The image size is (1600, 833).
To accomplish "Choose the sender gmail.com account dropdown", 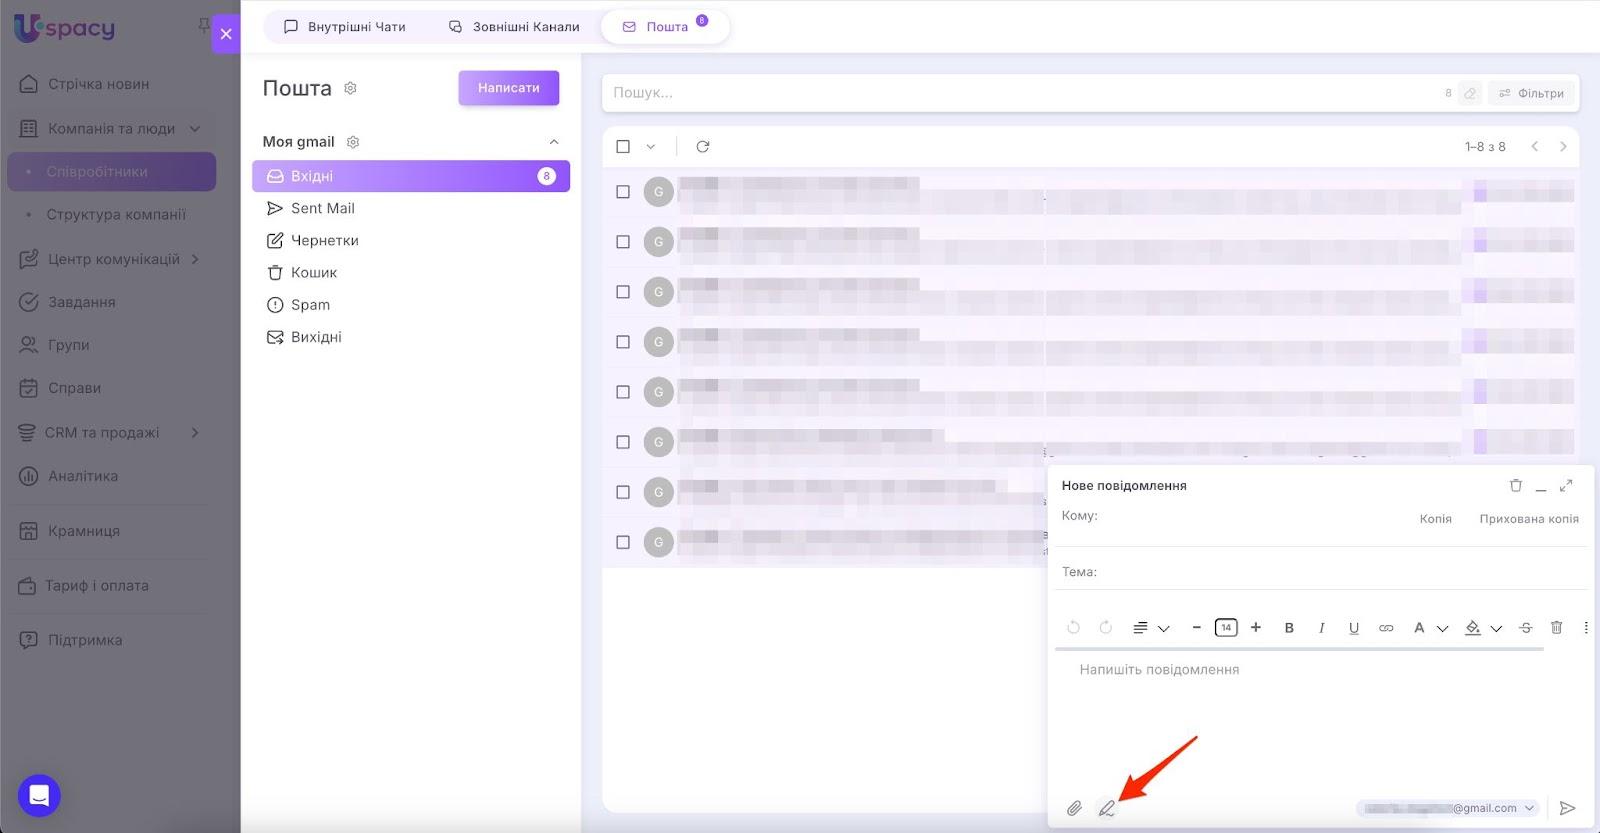I will pyautogui.click(x=1447, y=808).
